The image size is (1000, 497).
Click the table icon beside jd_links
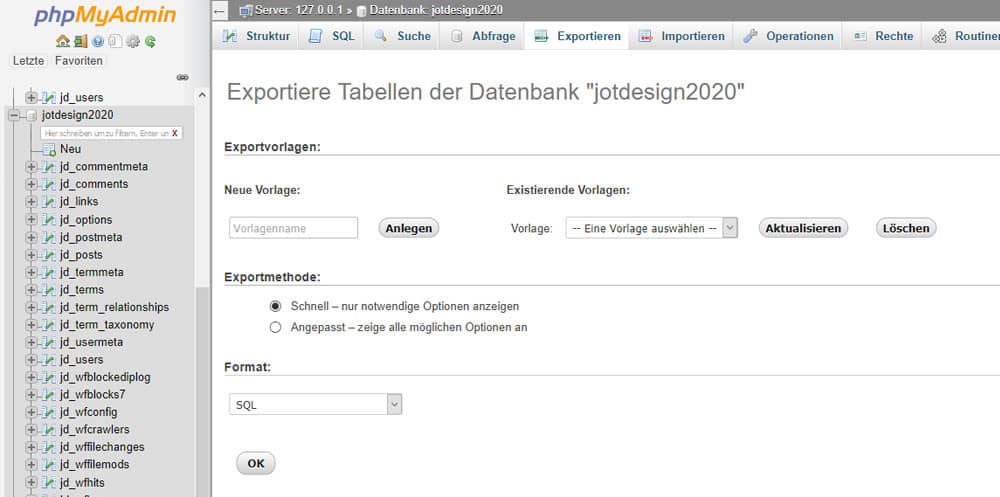tap(49, 202)
